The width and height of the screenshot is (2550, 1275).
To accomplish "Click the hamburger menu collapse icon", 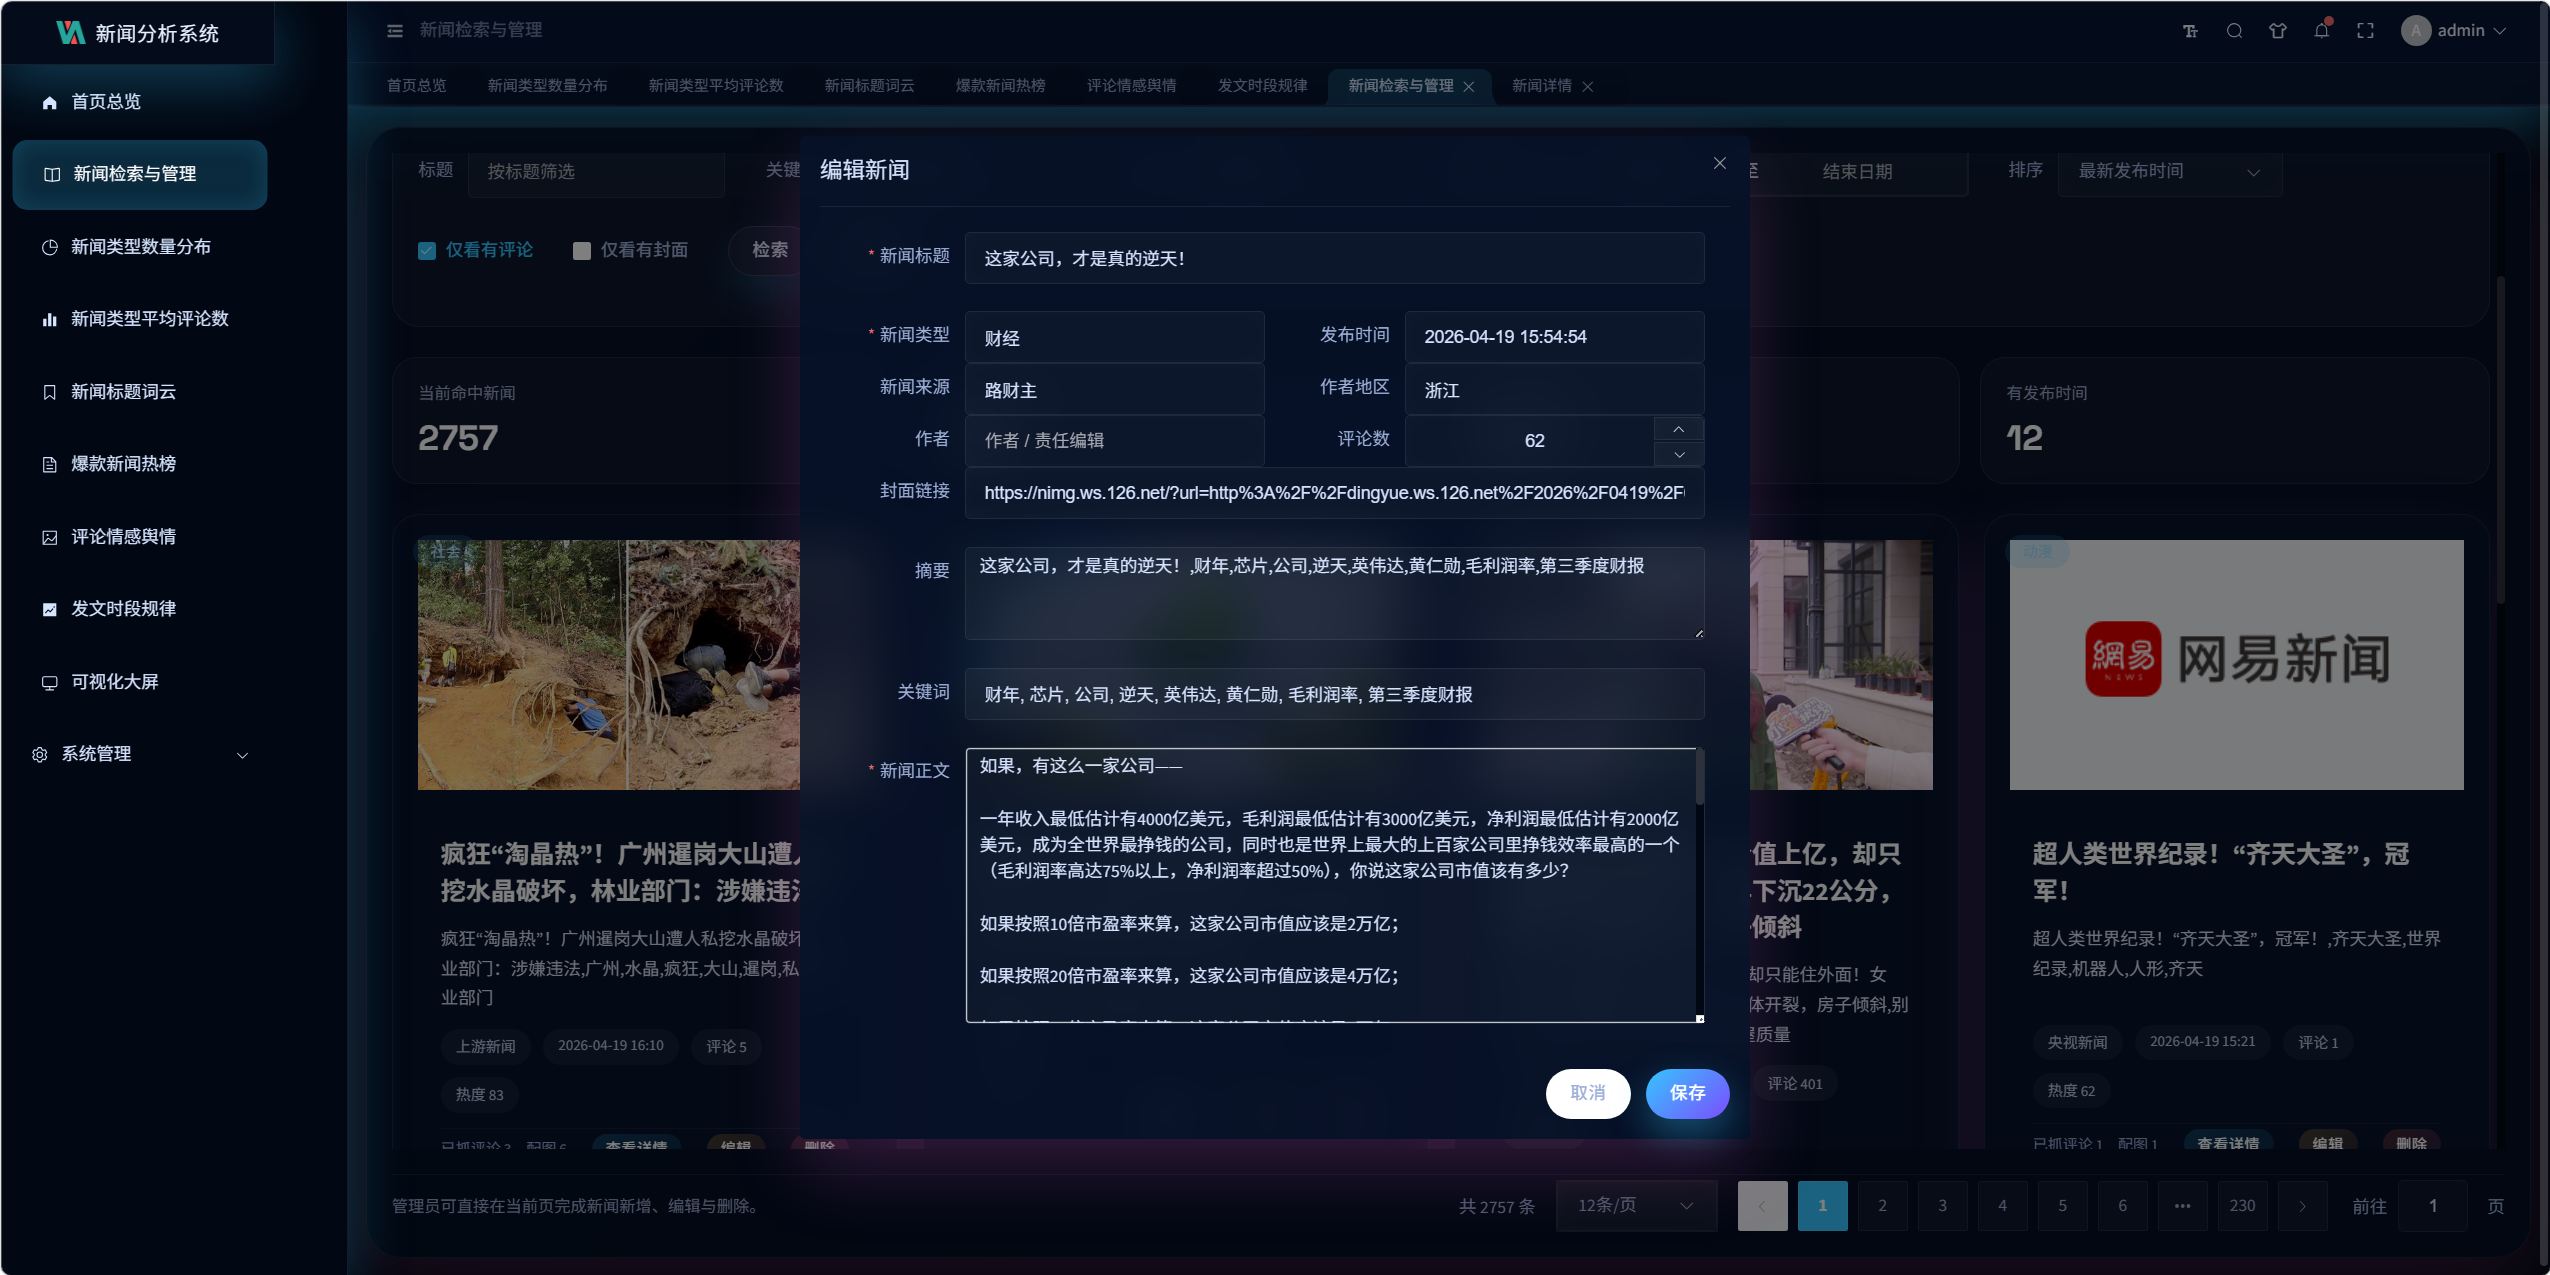I will point(395,31).
